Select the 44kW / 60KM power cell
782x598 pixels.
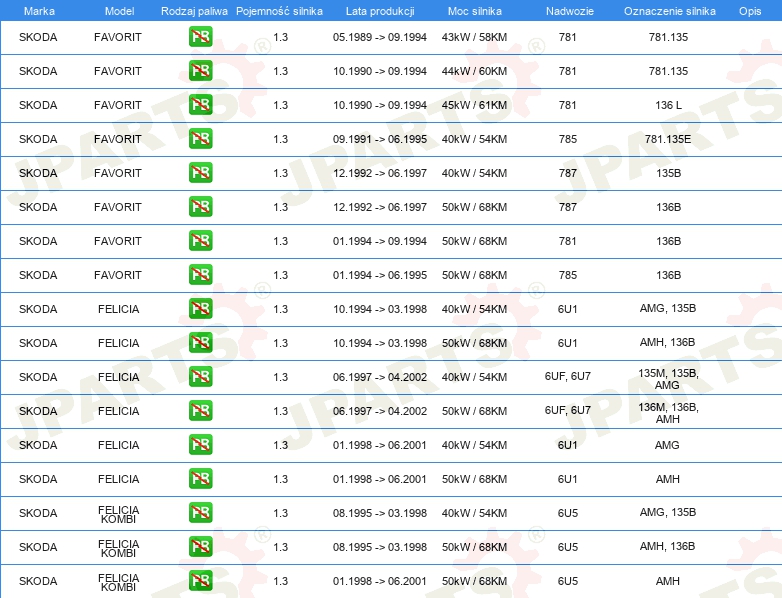click(474, 71)
